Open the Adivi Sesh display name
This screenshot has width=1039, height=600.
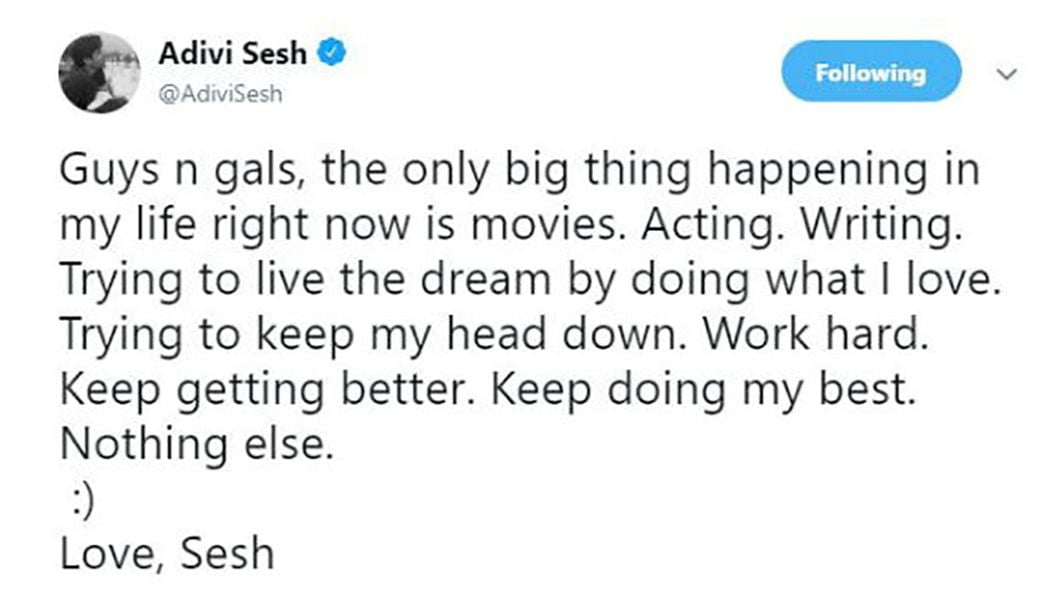pyautogui.click(x=232, y=53)
